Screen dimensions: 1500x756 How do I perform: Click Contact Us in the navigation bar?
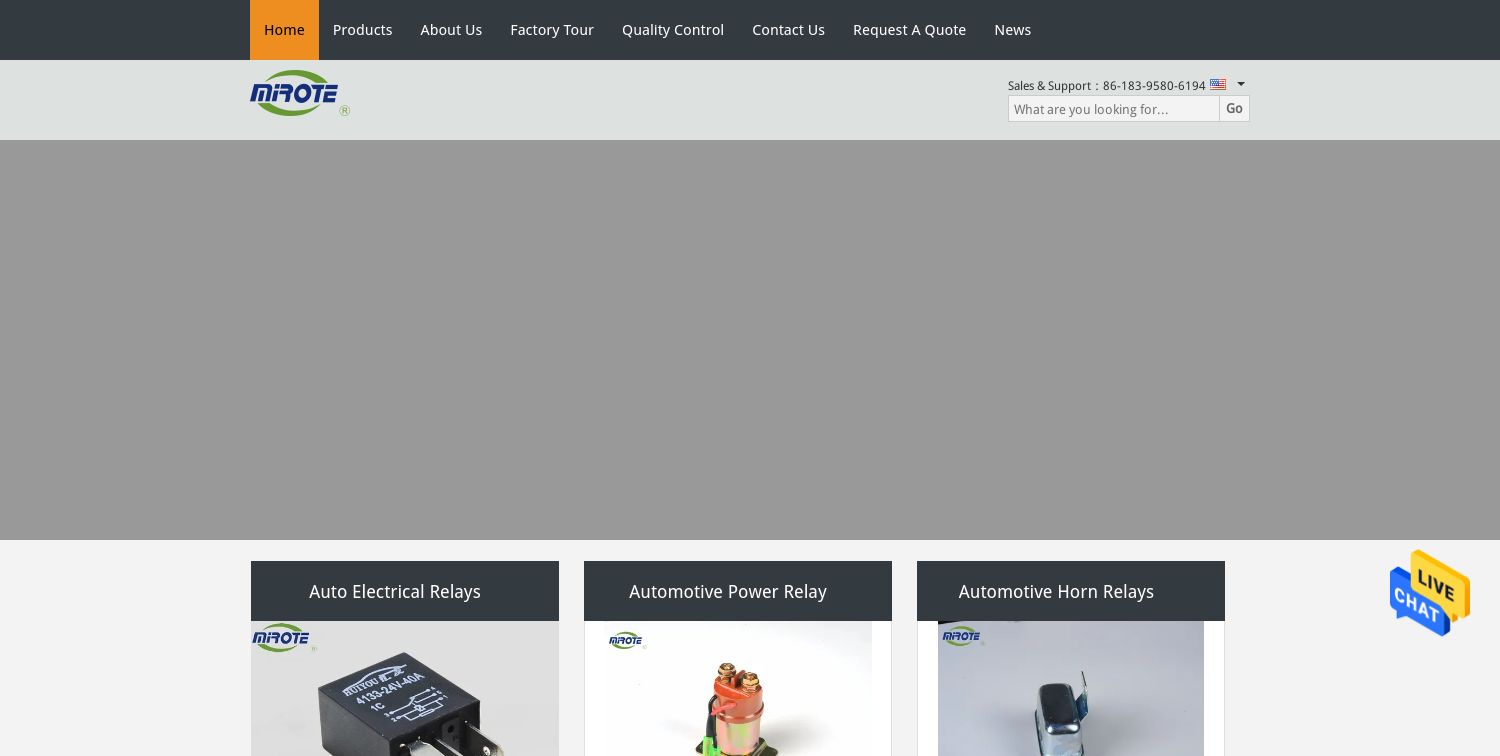(x=788, y=30)
